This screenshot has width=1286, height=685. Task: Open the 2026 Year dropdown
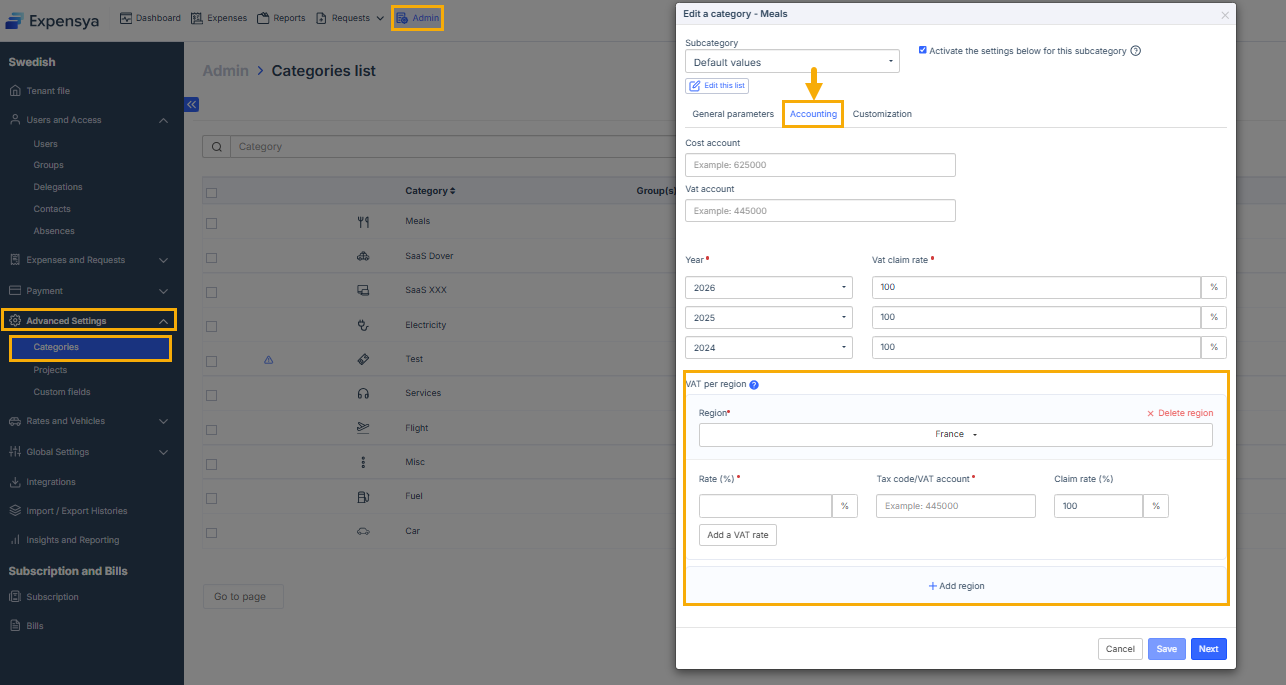[768, 288]
